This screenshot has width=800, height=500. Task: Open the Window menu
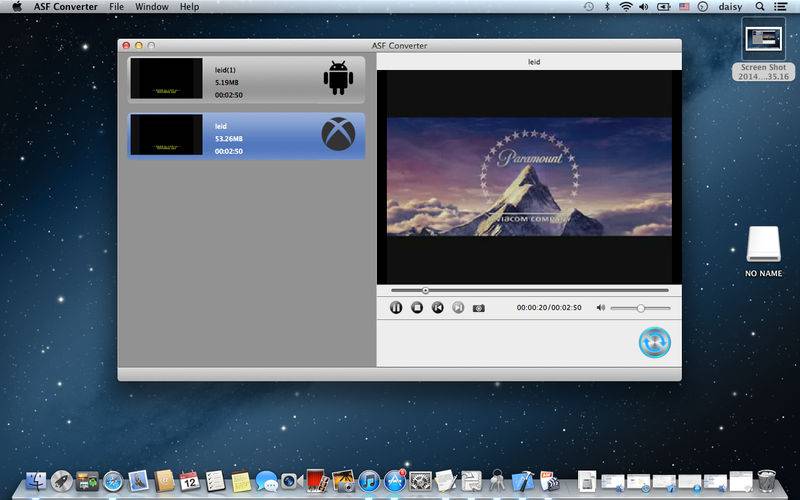(152, 7)
